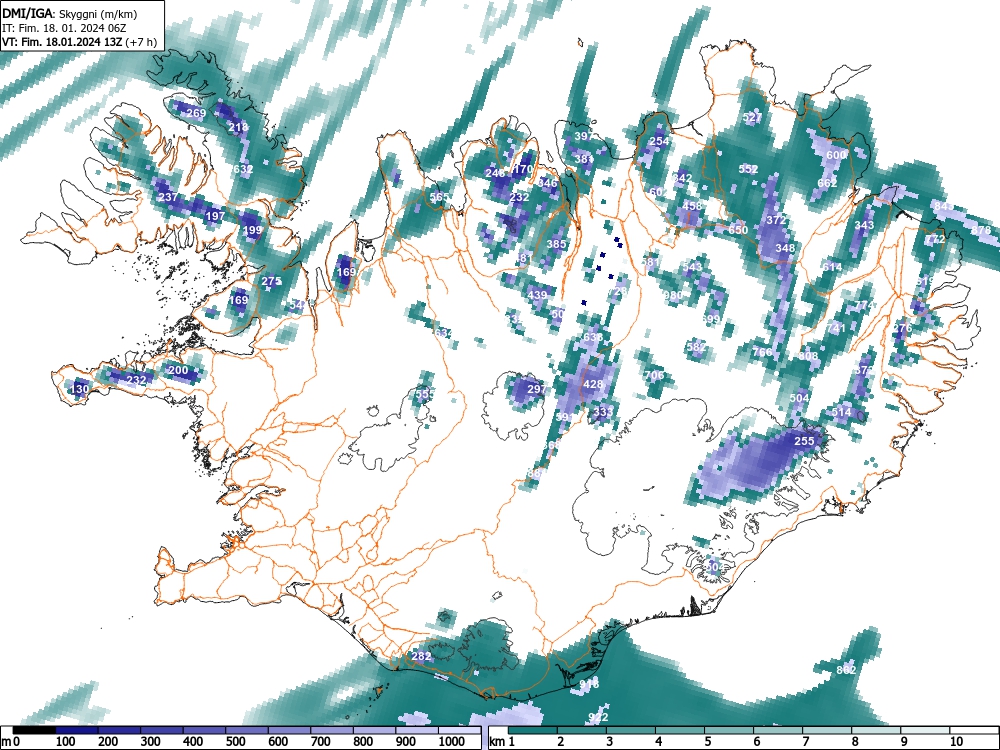Click the visibility value 922 on the map
Screen dimensions: 1000x750
click(x=598, y=717)
